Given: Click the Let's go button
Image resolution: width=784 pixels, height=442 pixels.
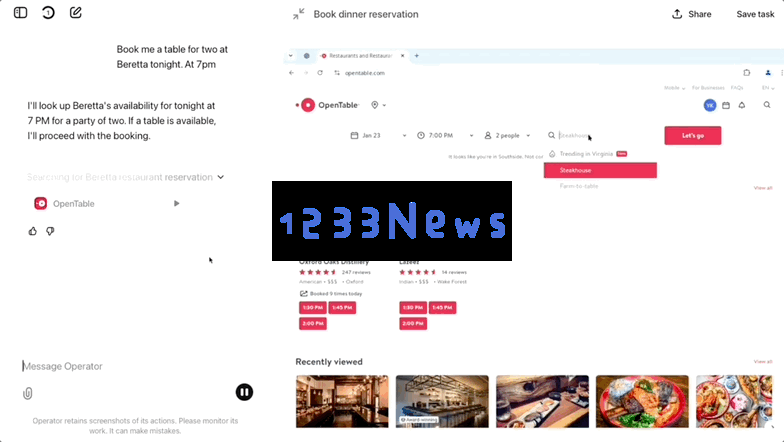Looking at the screenshot, I should pyautogui.click(x=692, y=136).
